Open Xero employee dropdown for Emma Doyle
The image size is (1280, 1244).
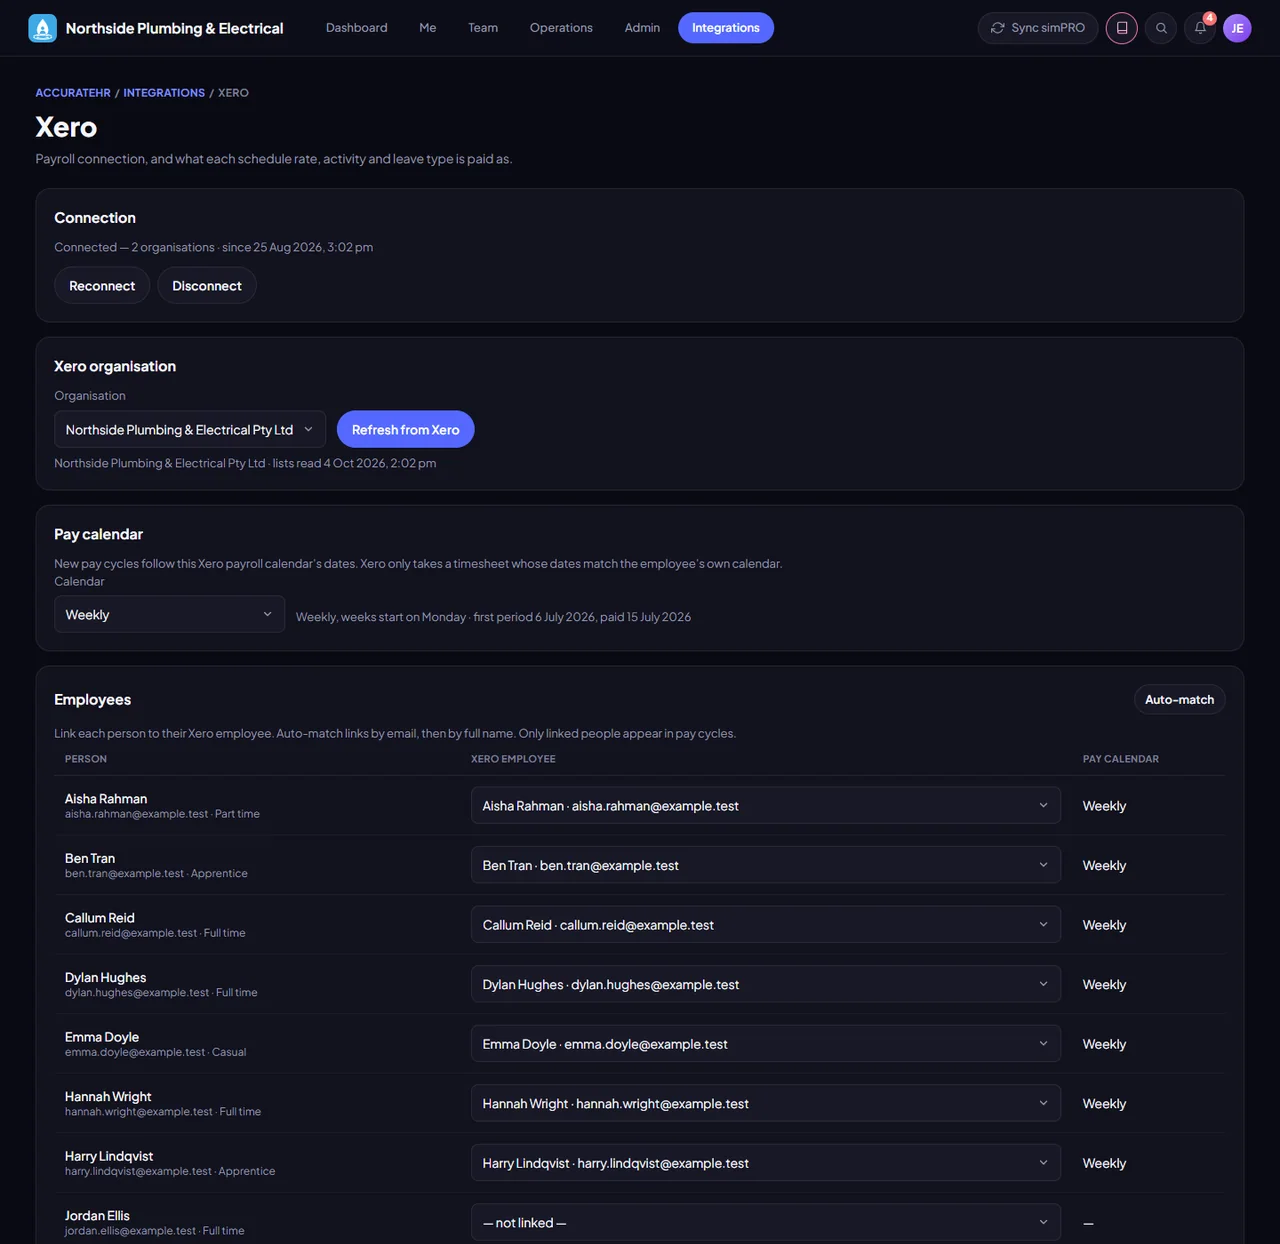pos(766,1044)
